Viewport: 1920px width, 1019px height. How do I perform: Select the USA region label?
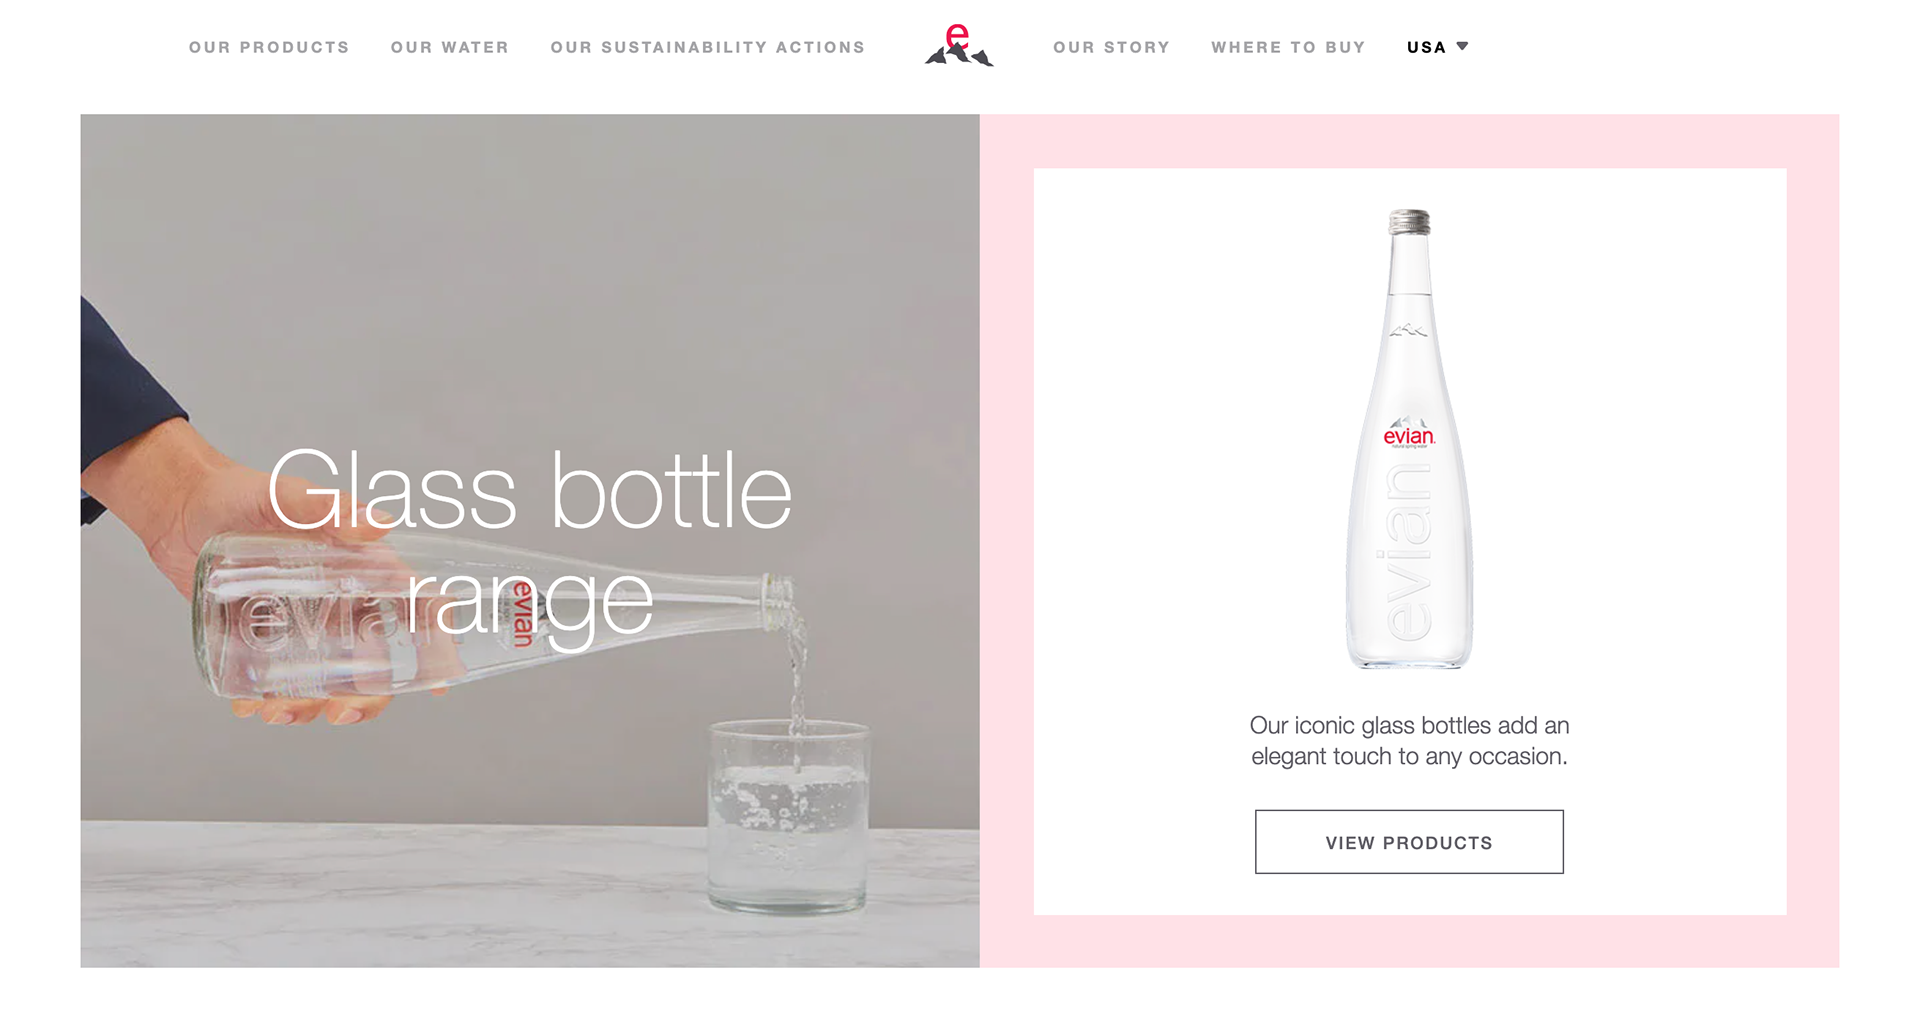(x=1426, y=47)
